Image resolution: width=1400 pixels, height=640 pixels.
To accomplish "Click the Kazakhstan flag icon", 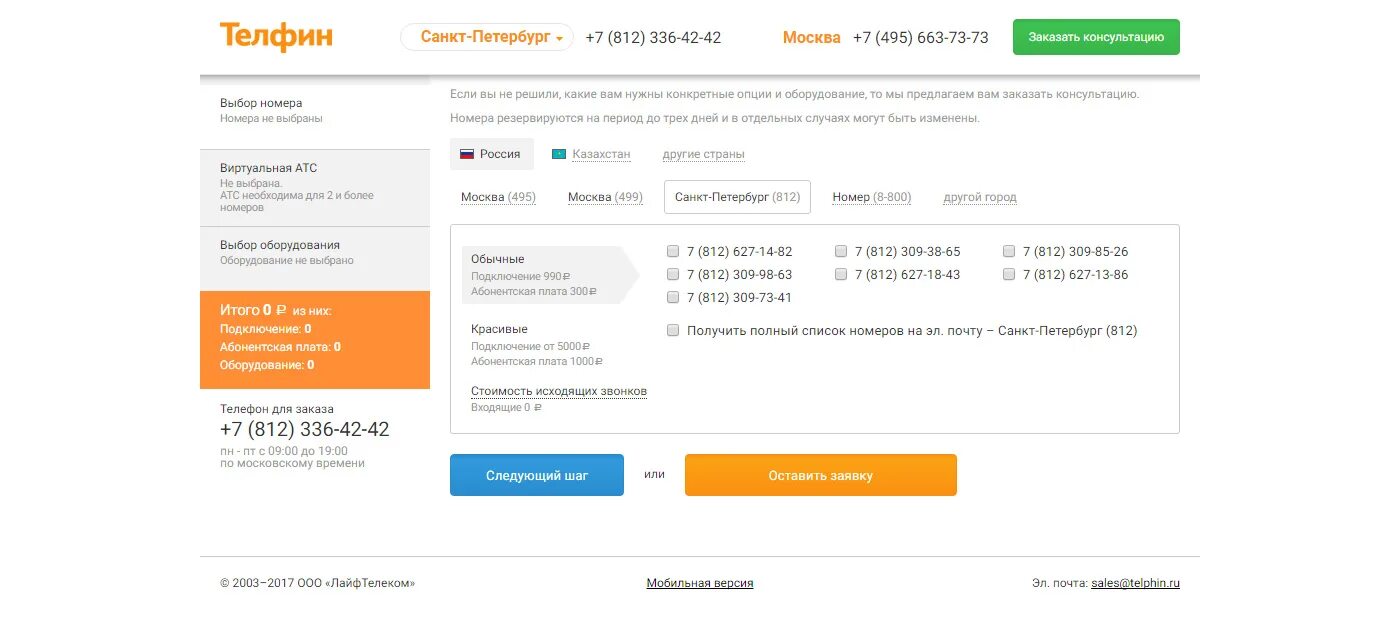I will click(559, 154).
